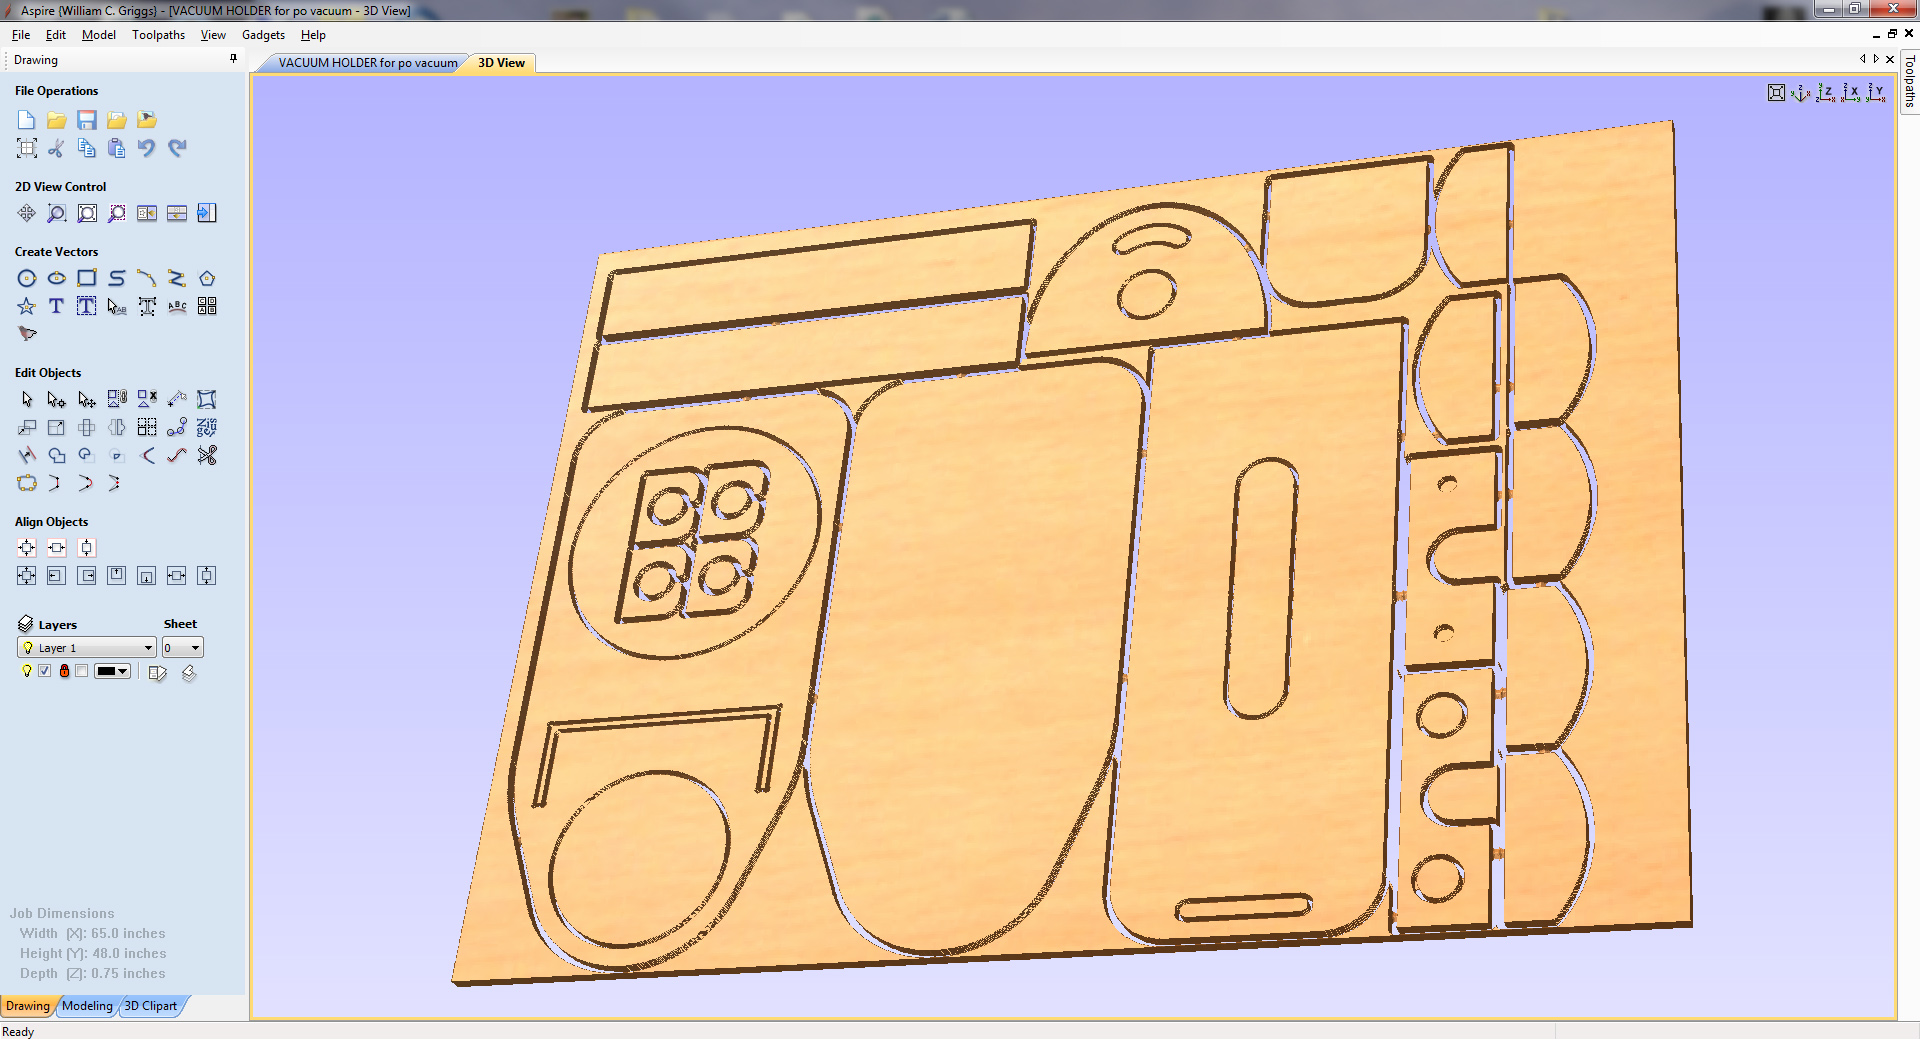Toggle the layer visible checkbox

point(44,671)
